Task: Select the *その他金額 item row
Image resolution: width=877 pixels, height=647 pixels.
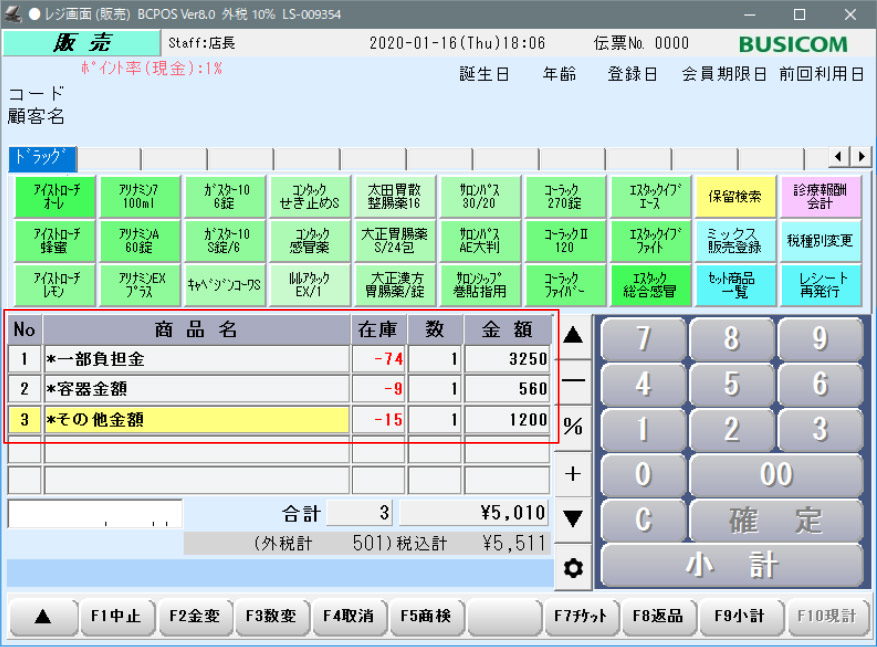Action: coord(196,420)
